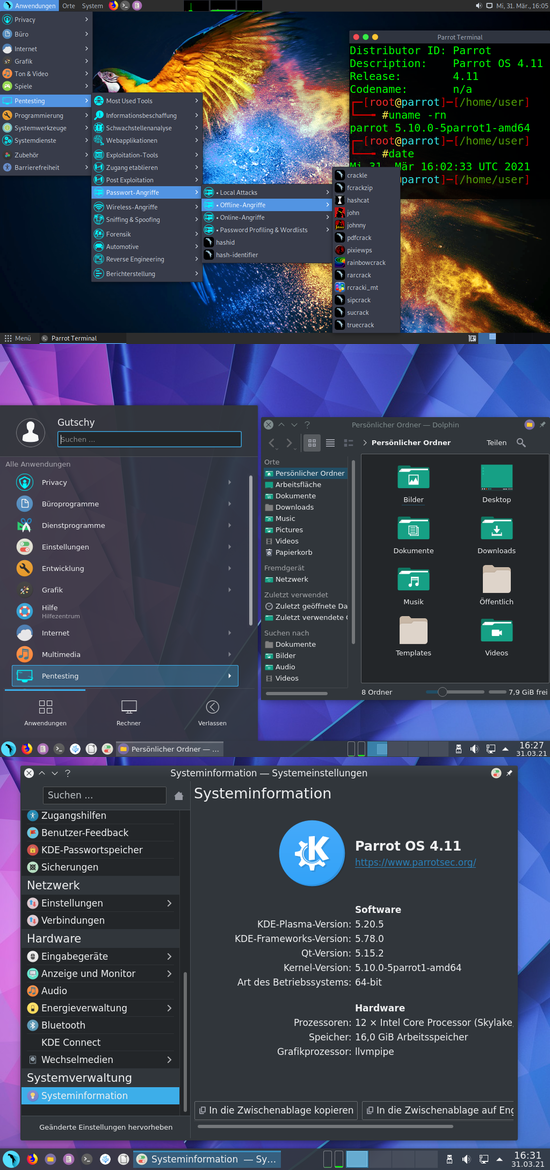Screen dimensions: 550x1170
Task: Click the home icon beside Systemeinstellungen search
Action: point(178,795)
